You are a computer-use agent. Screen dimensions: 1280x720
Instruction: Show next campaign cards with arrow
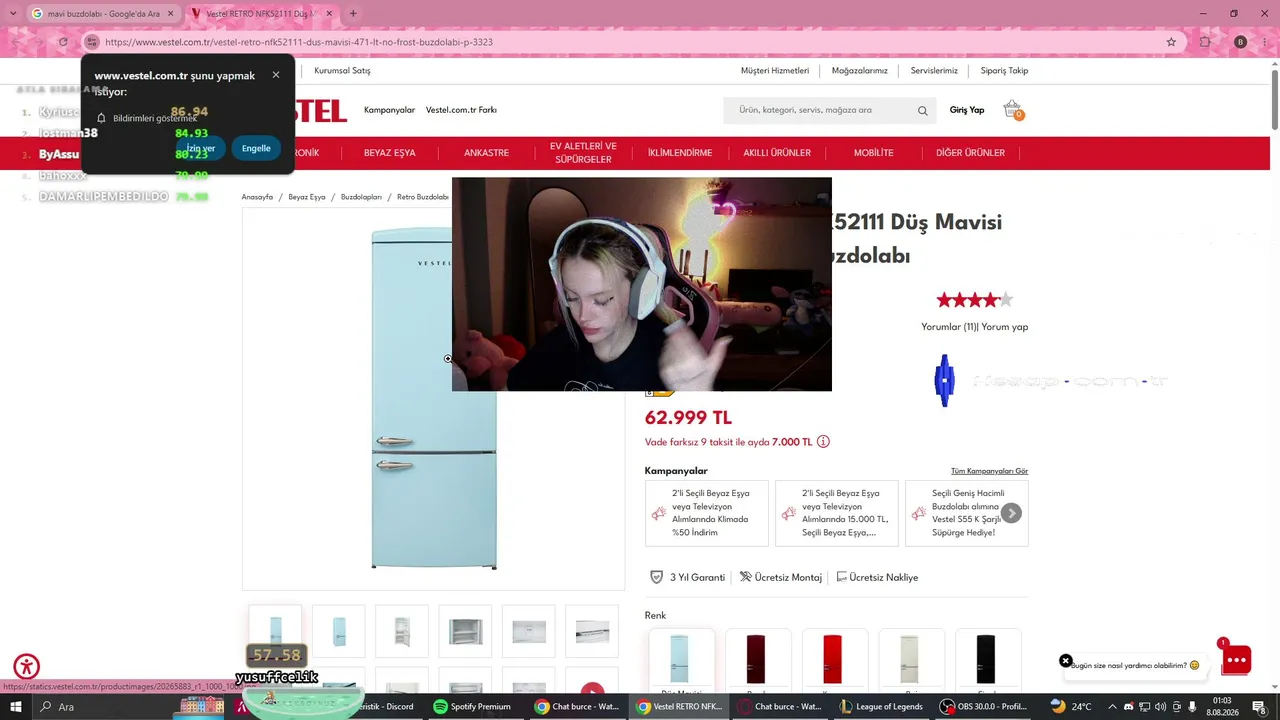(1011, 513)
